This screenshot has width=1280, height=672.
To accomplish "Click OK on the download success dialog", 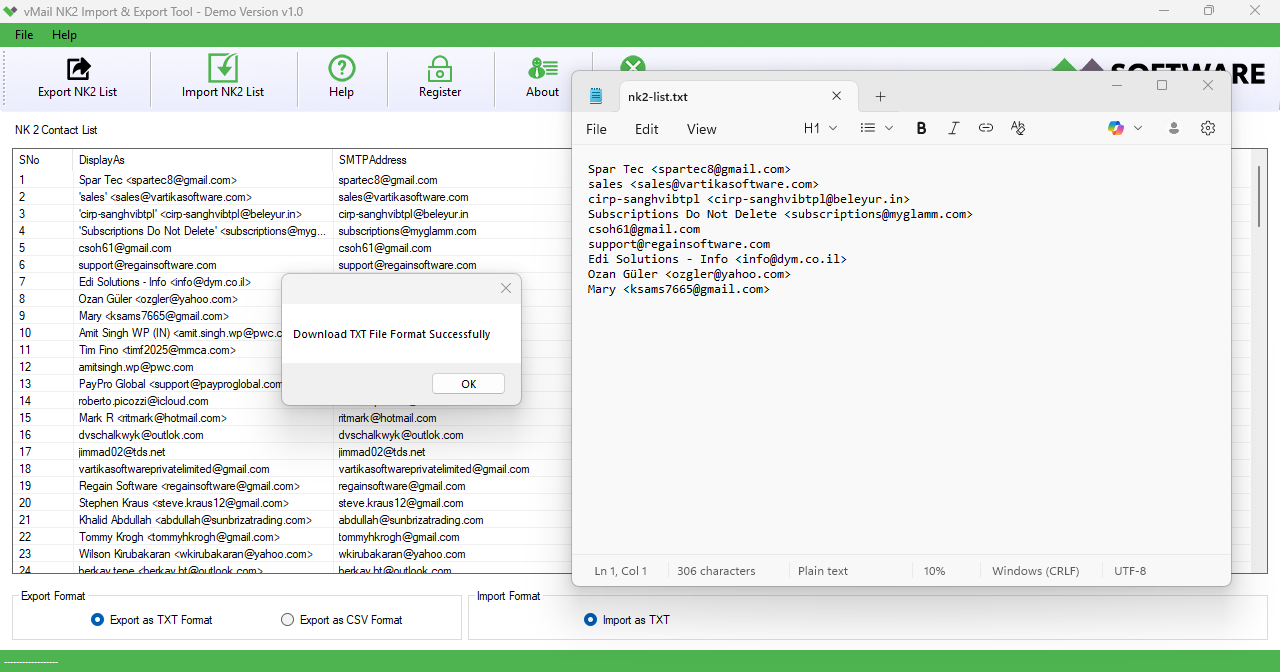I will click(x=468, y=383).
